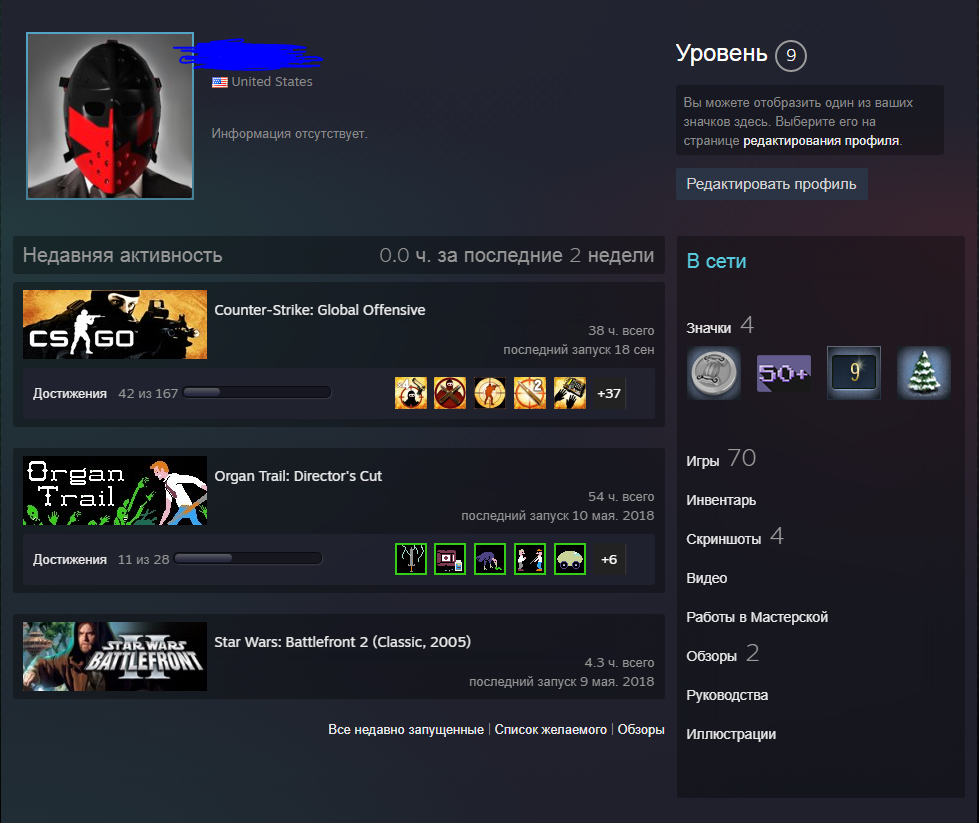Open the masked profile avatar image
Image resolution: width=979 pixels, height=823 pixels.
point(110,116)
